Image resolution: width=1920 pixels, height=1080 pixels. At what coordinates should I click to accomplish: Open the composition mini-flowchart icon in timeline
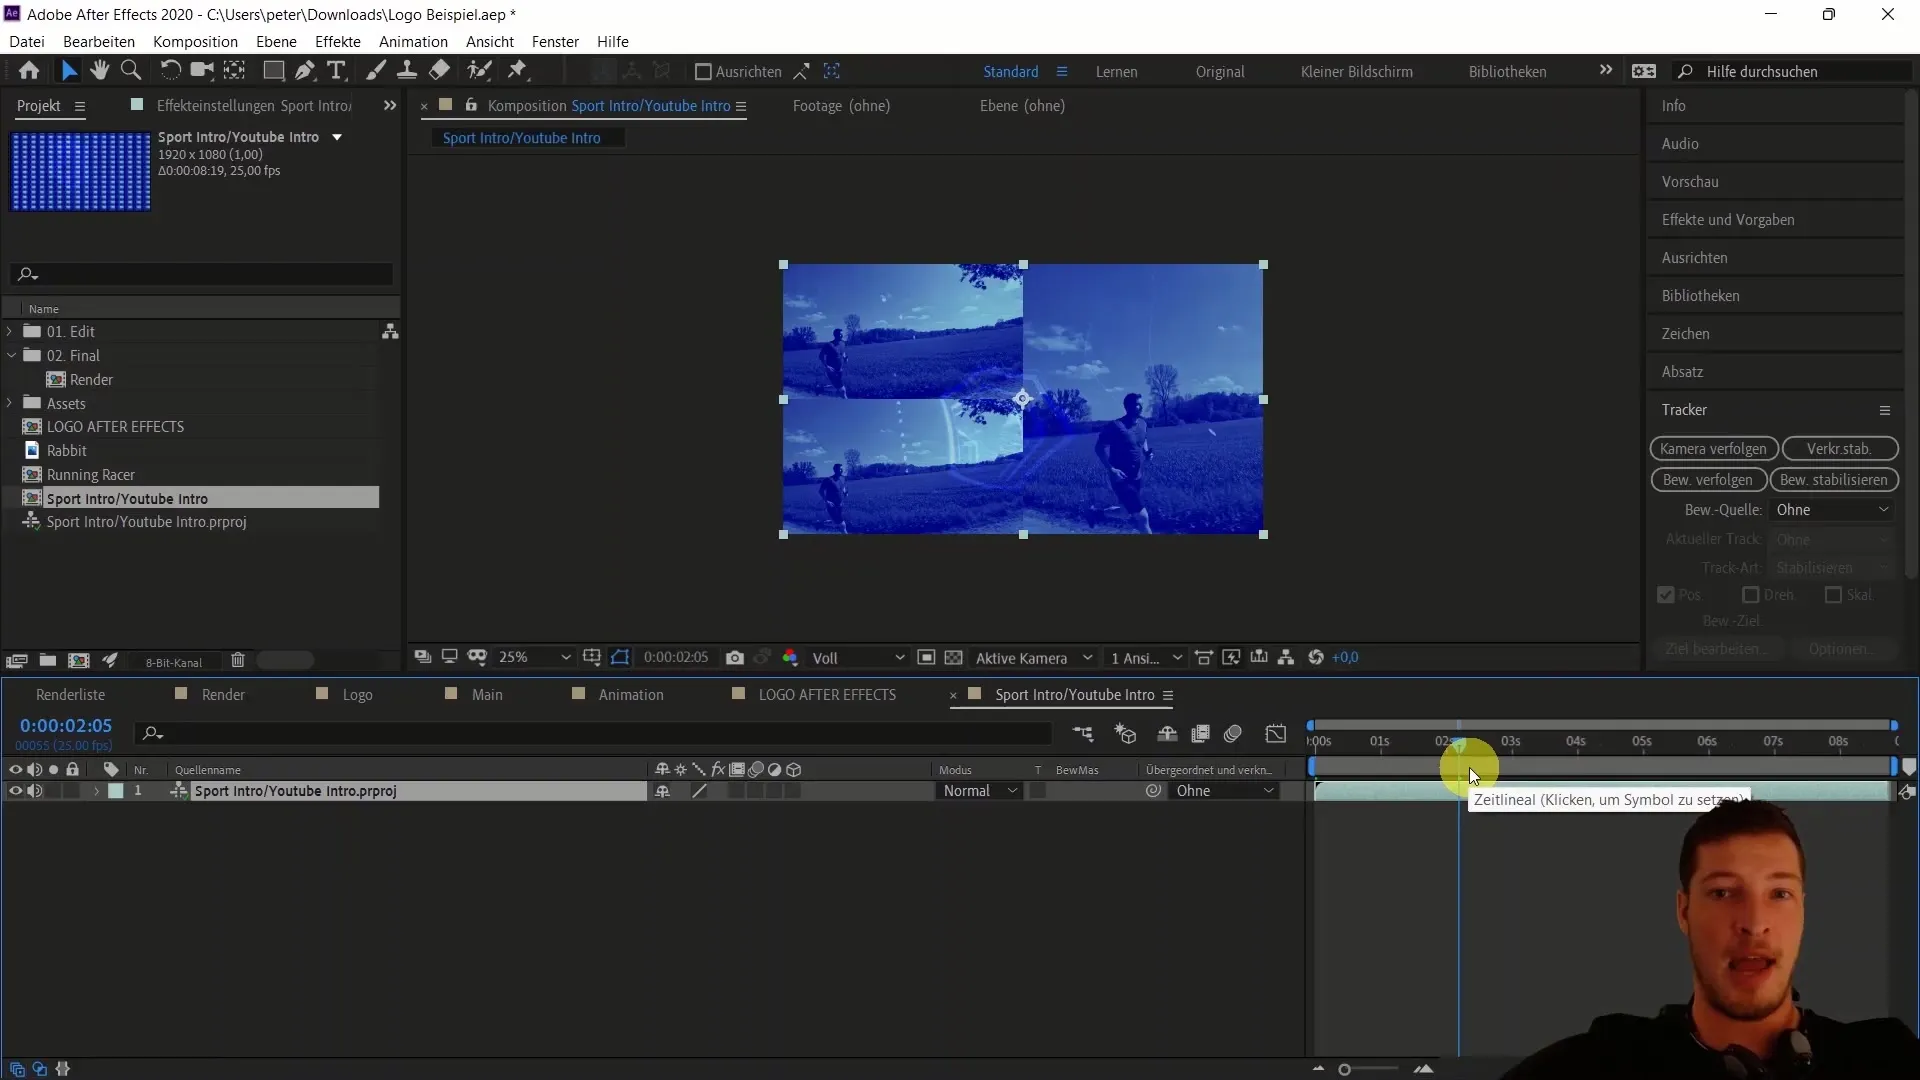(1083, 734)
